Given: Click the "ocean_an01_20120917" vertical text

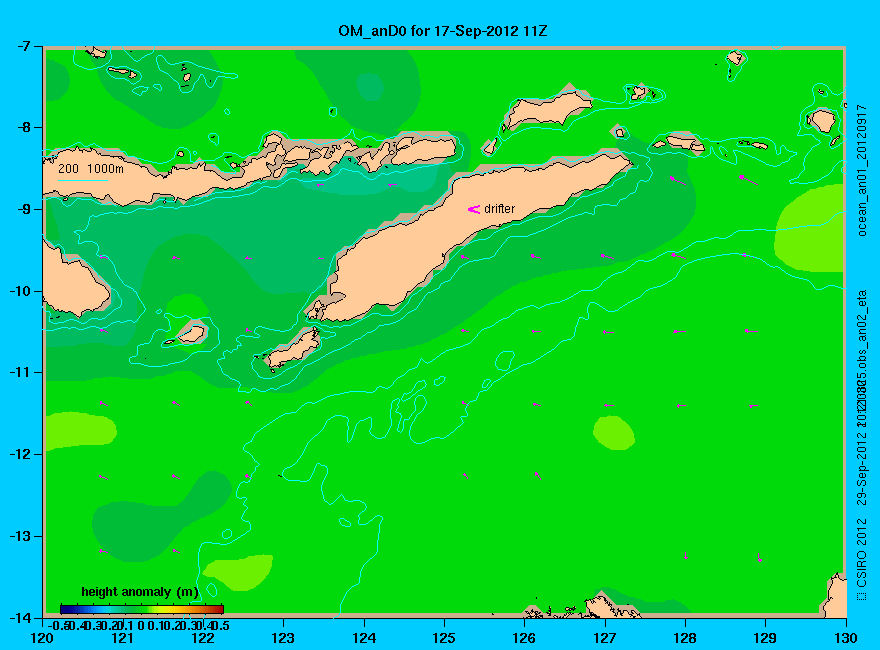Looking at the screenshot, I should tap(861, 171).
